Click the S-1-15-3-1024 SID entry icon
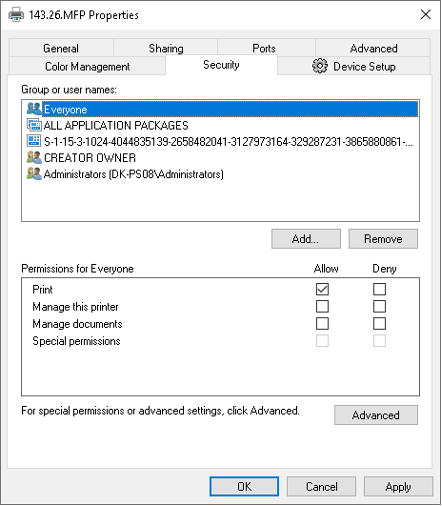442x506 pixels. (x=34, y=141)
